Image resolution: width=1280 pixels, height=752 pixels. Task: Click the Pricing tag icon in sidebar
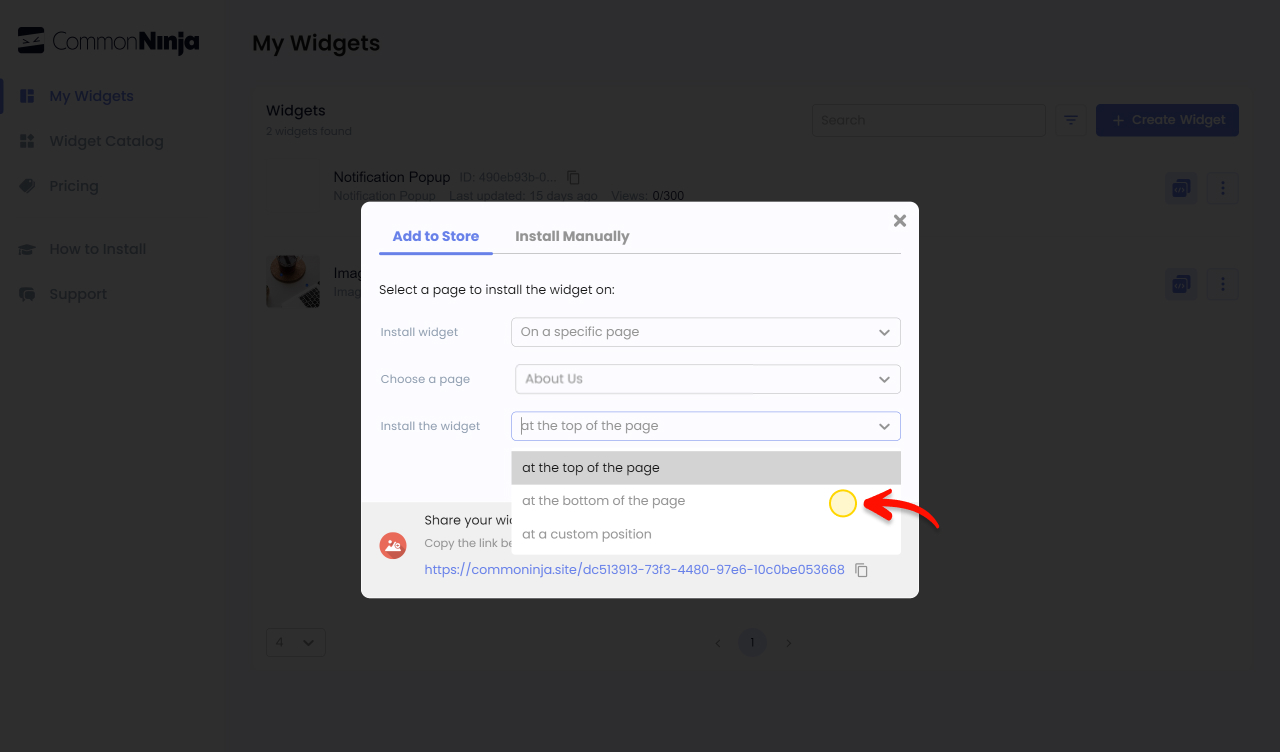(27, 186)
